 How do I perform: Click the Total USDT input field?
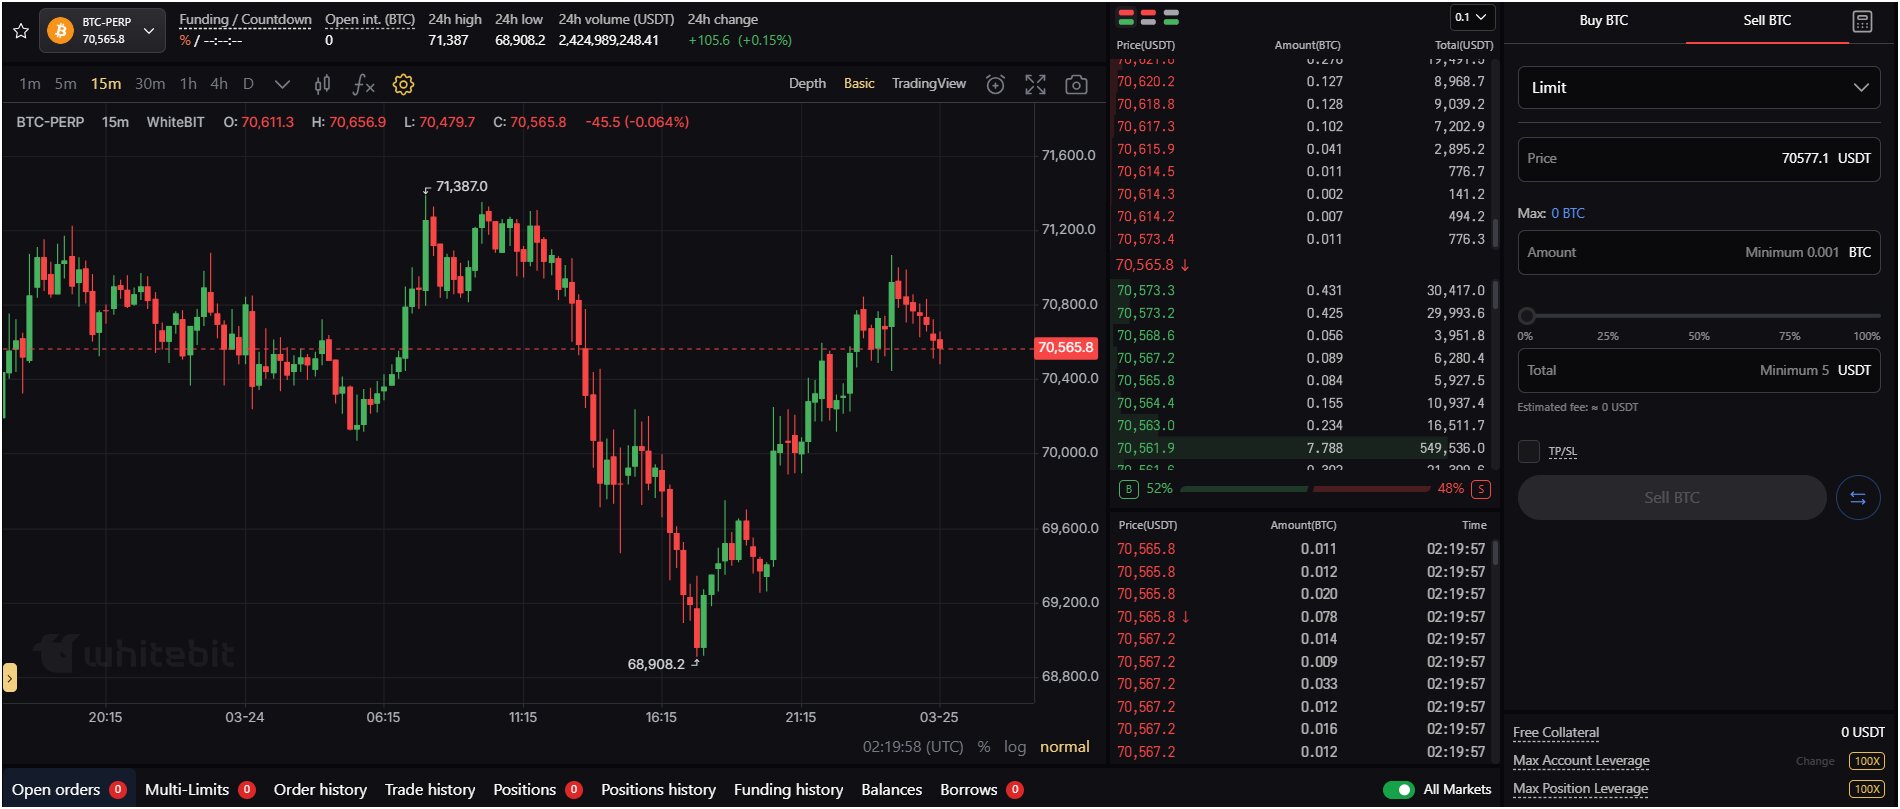pyautogui.click(x=1699, y=370)
